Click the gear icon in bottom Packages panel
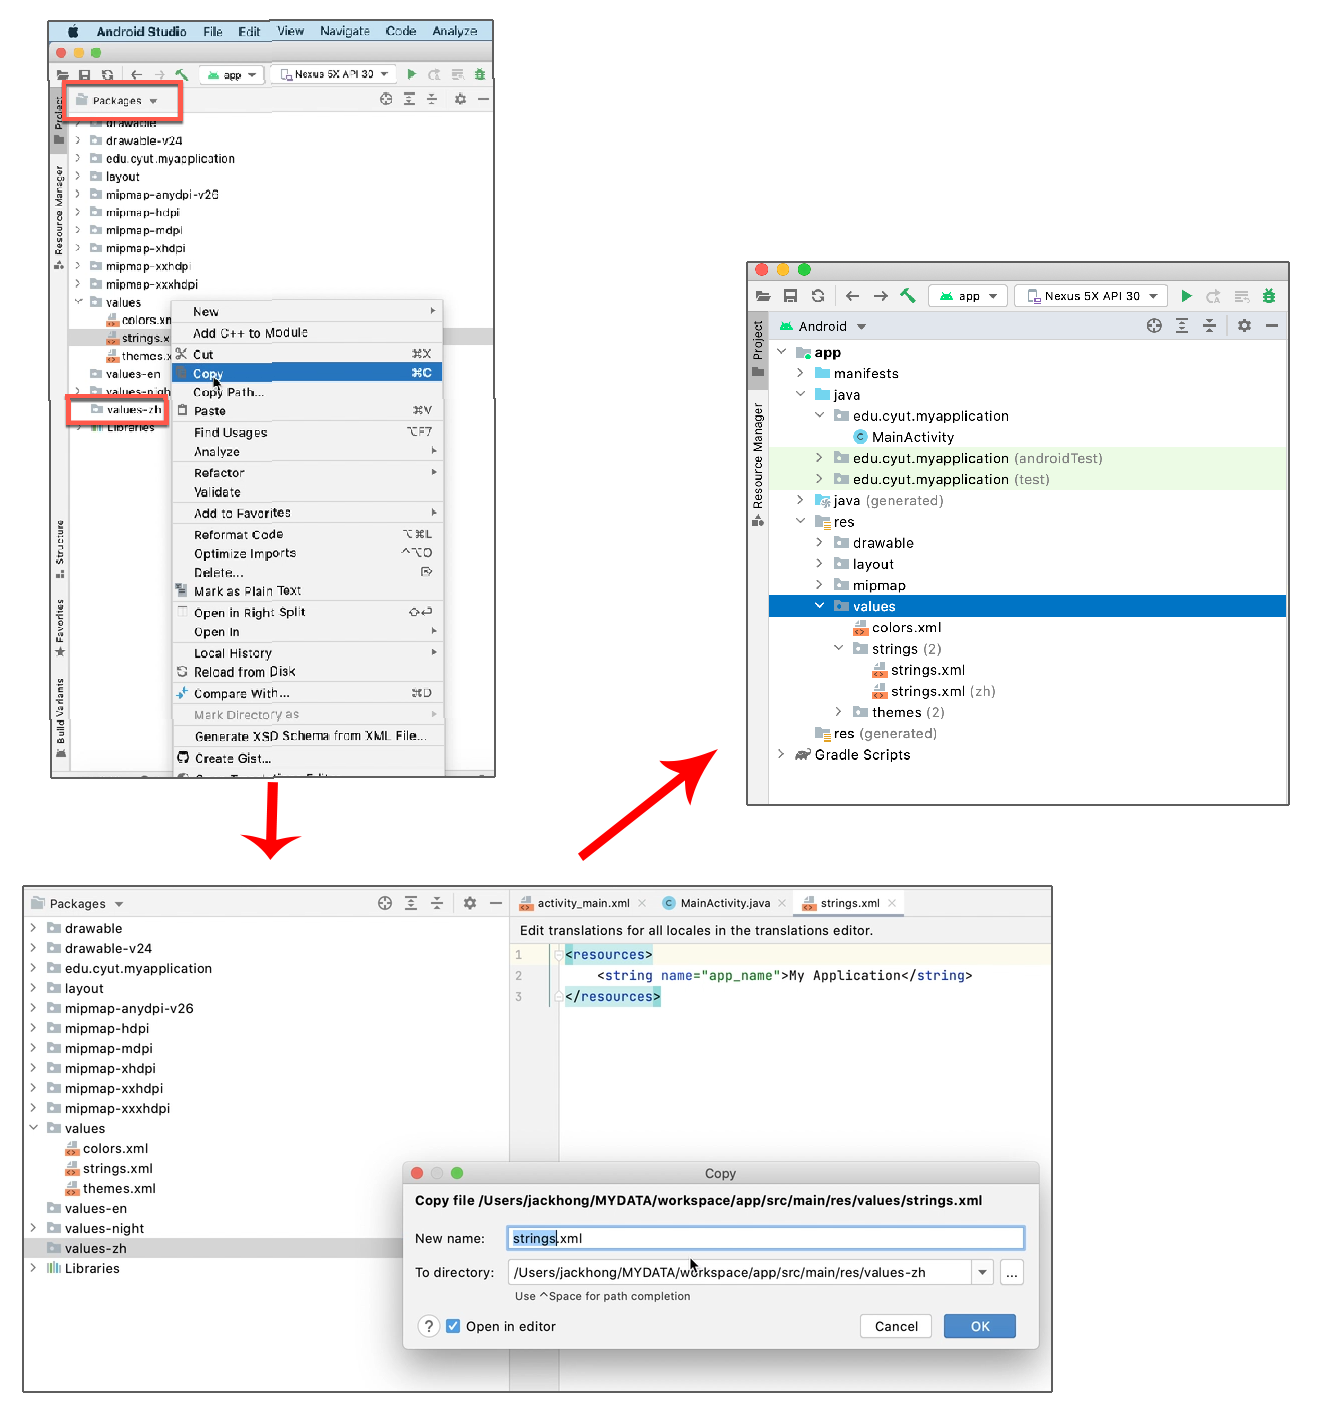This screenshot has width=1328, height=1413. pos(470,903)
